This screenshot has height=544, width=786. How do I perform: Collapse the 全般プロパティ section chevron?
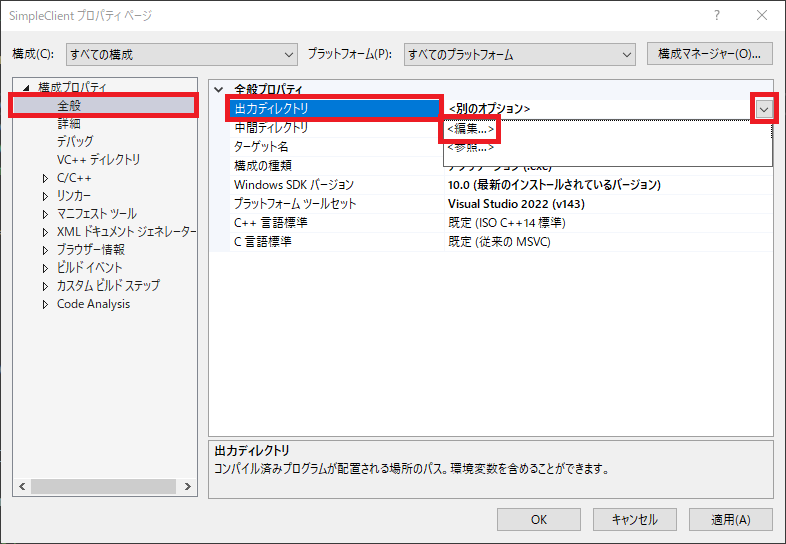[x=220, y=89]
